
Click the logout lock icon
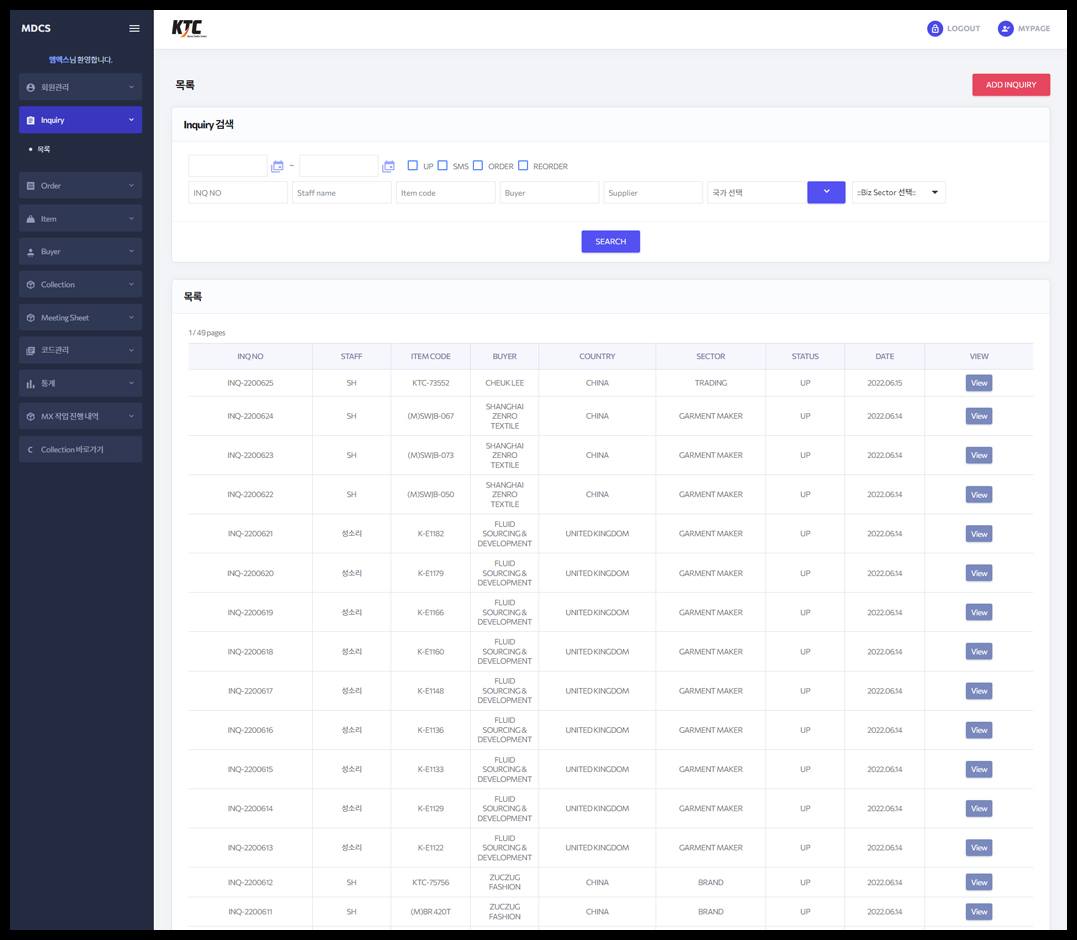[x=935, y=28]
